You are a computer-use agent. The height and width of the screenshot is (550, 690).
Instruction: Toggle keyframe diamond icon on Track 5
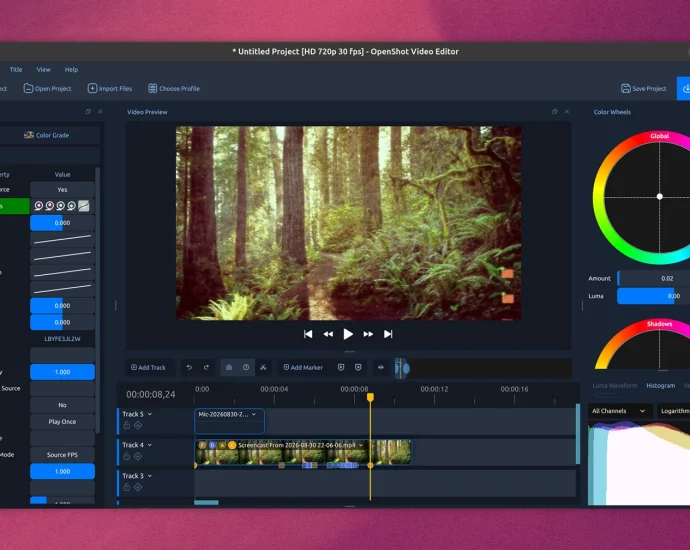(x=138, y=425)
